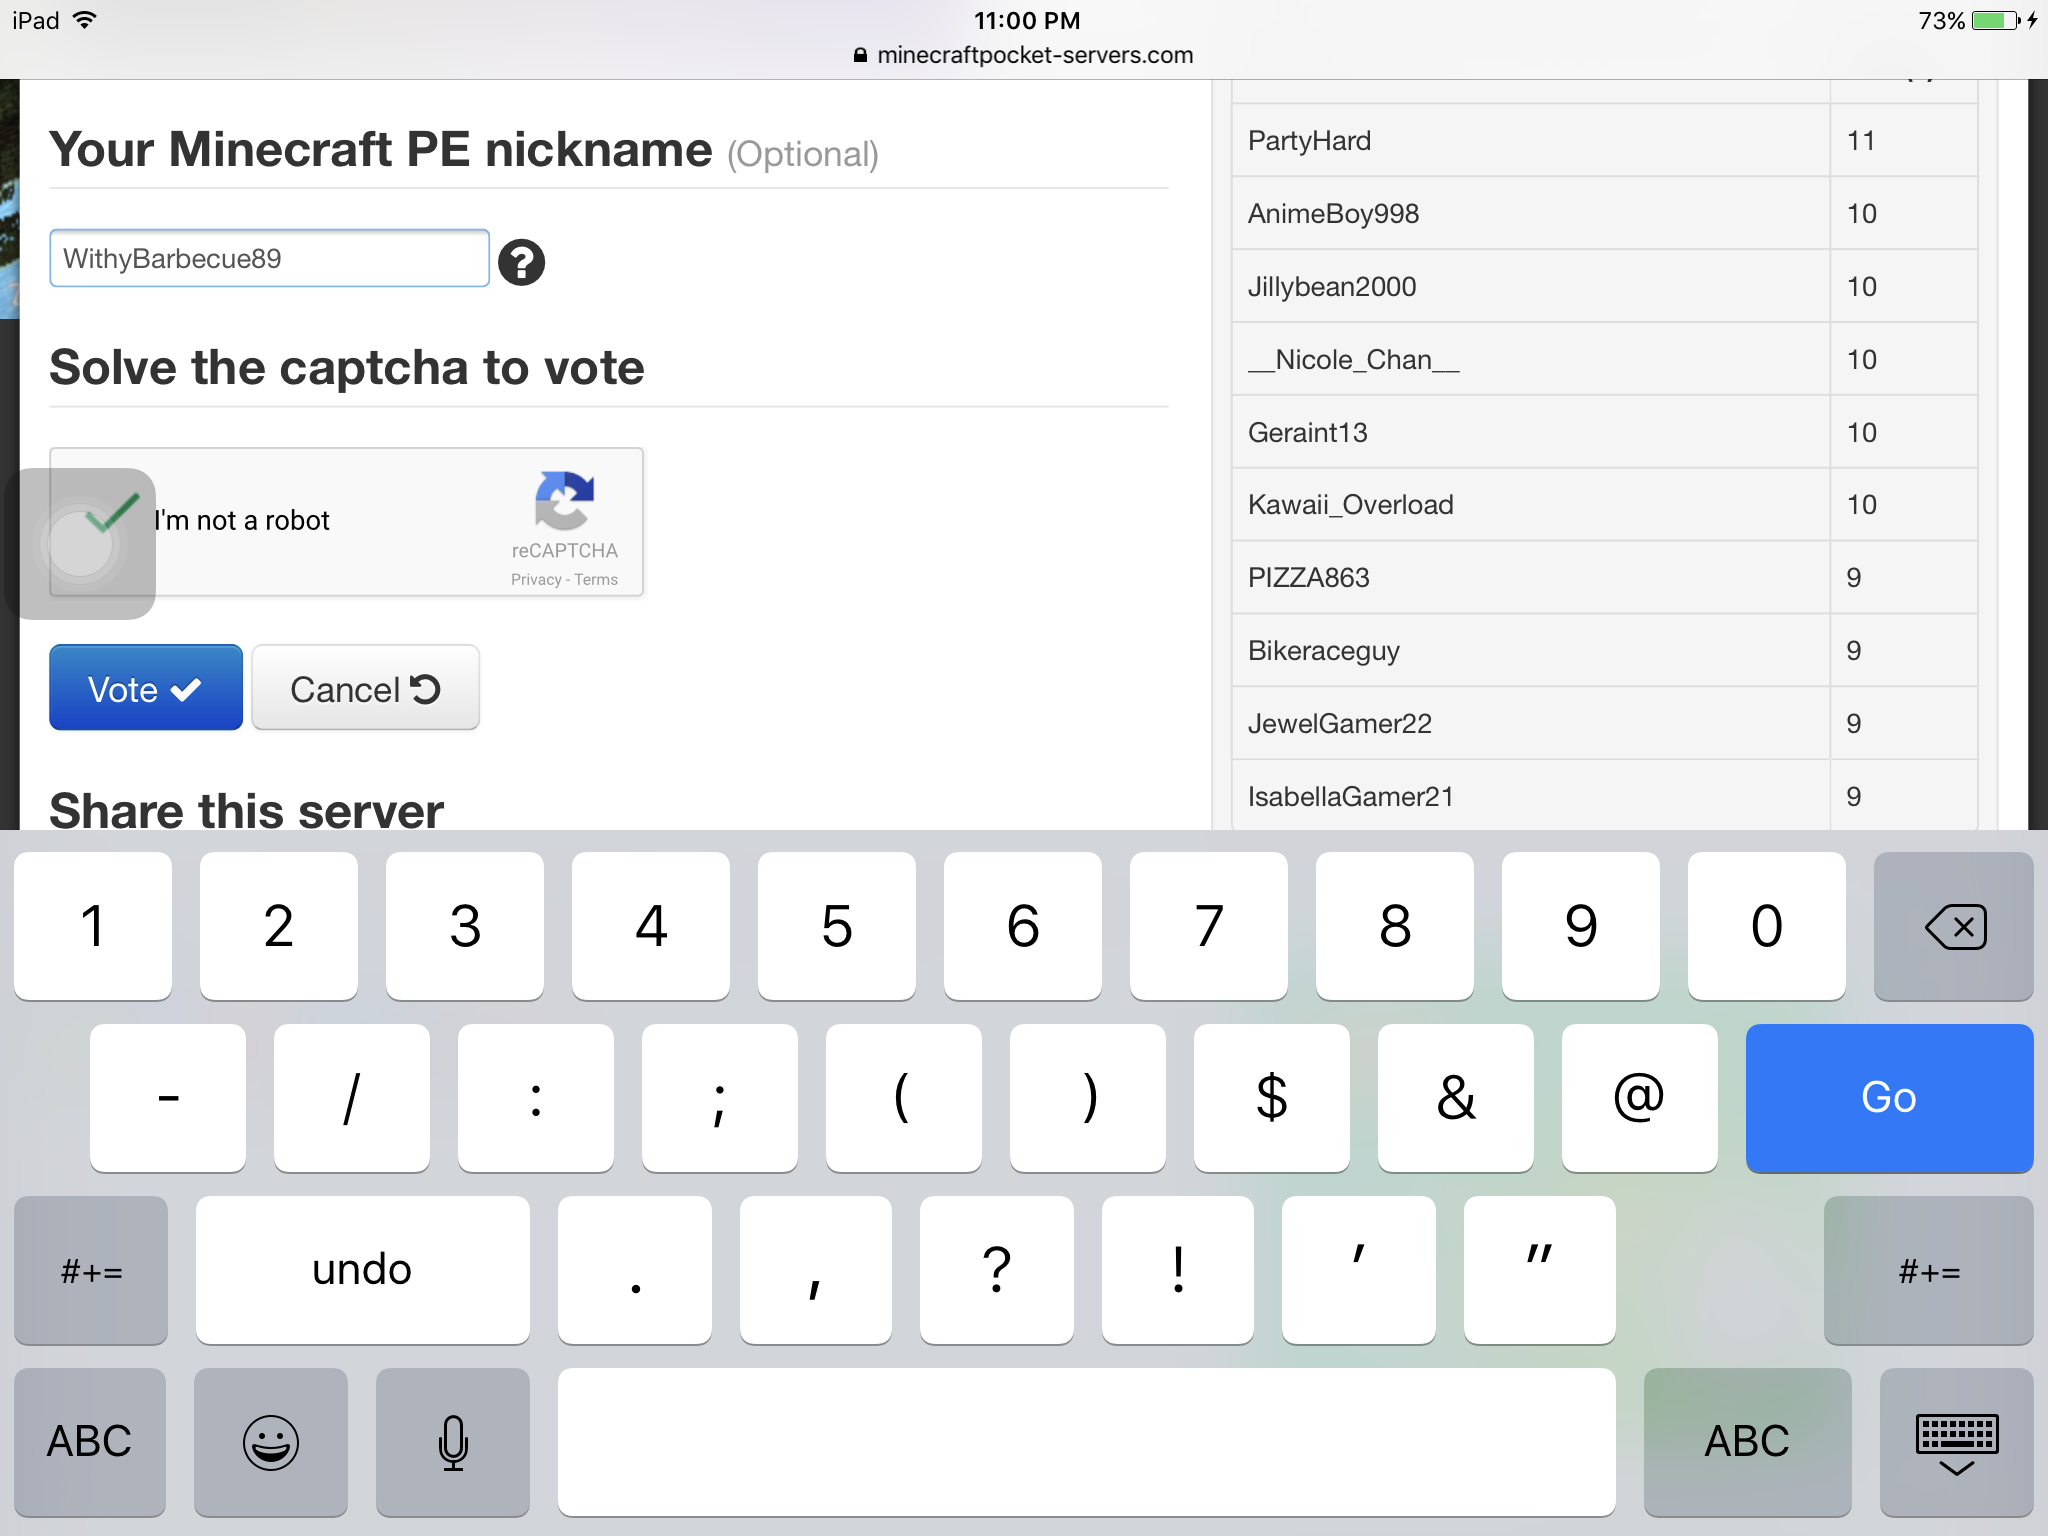Viewport: 2048px width, 1536px height.
Task: Open the reCAPTCHA Terms link
Action: (x=596, y=580)
